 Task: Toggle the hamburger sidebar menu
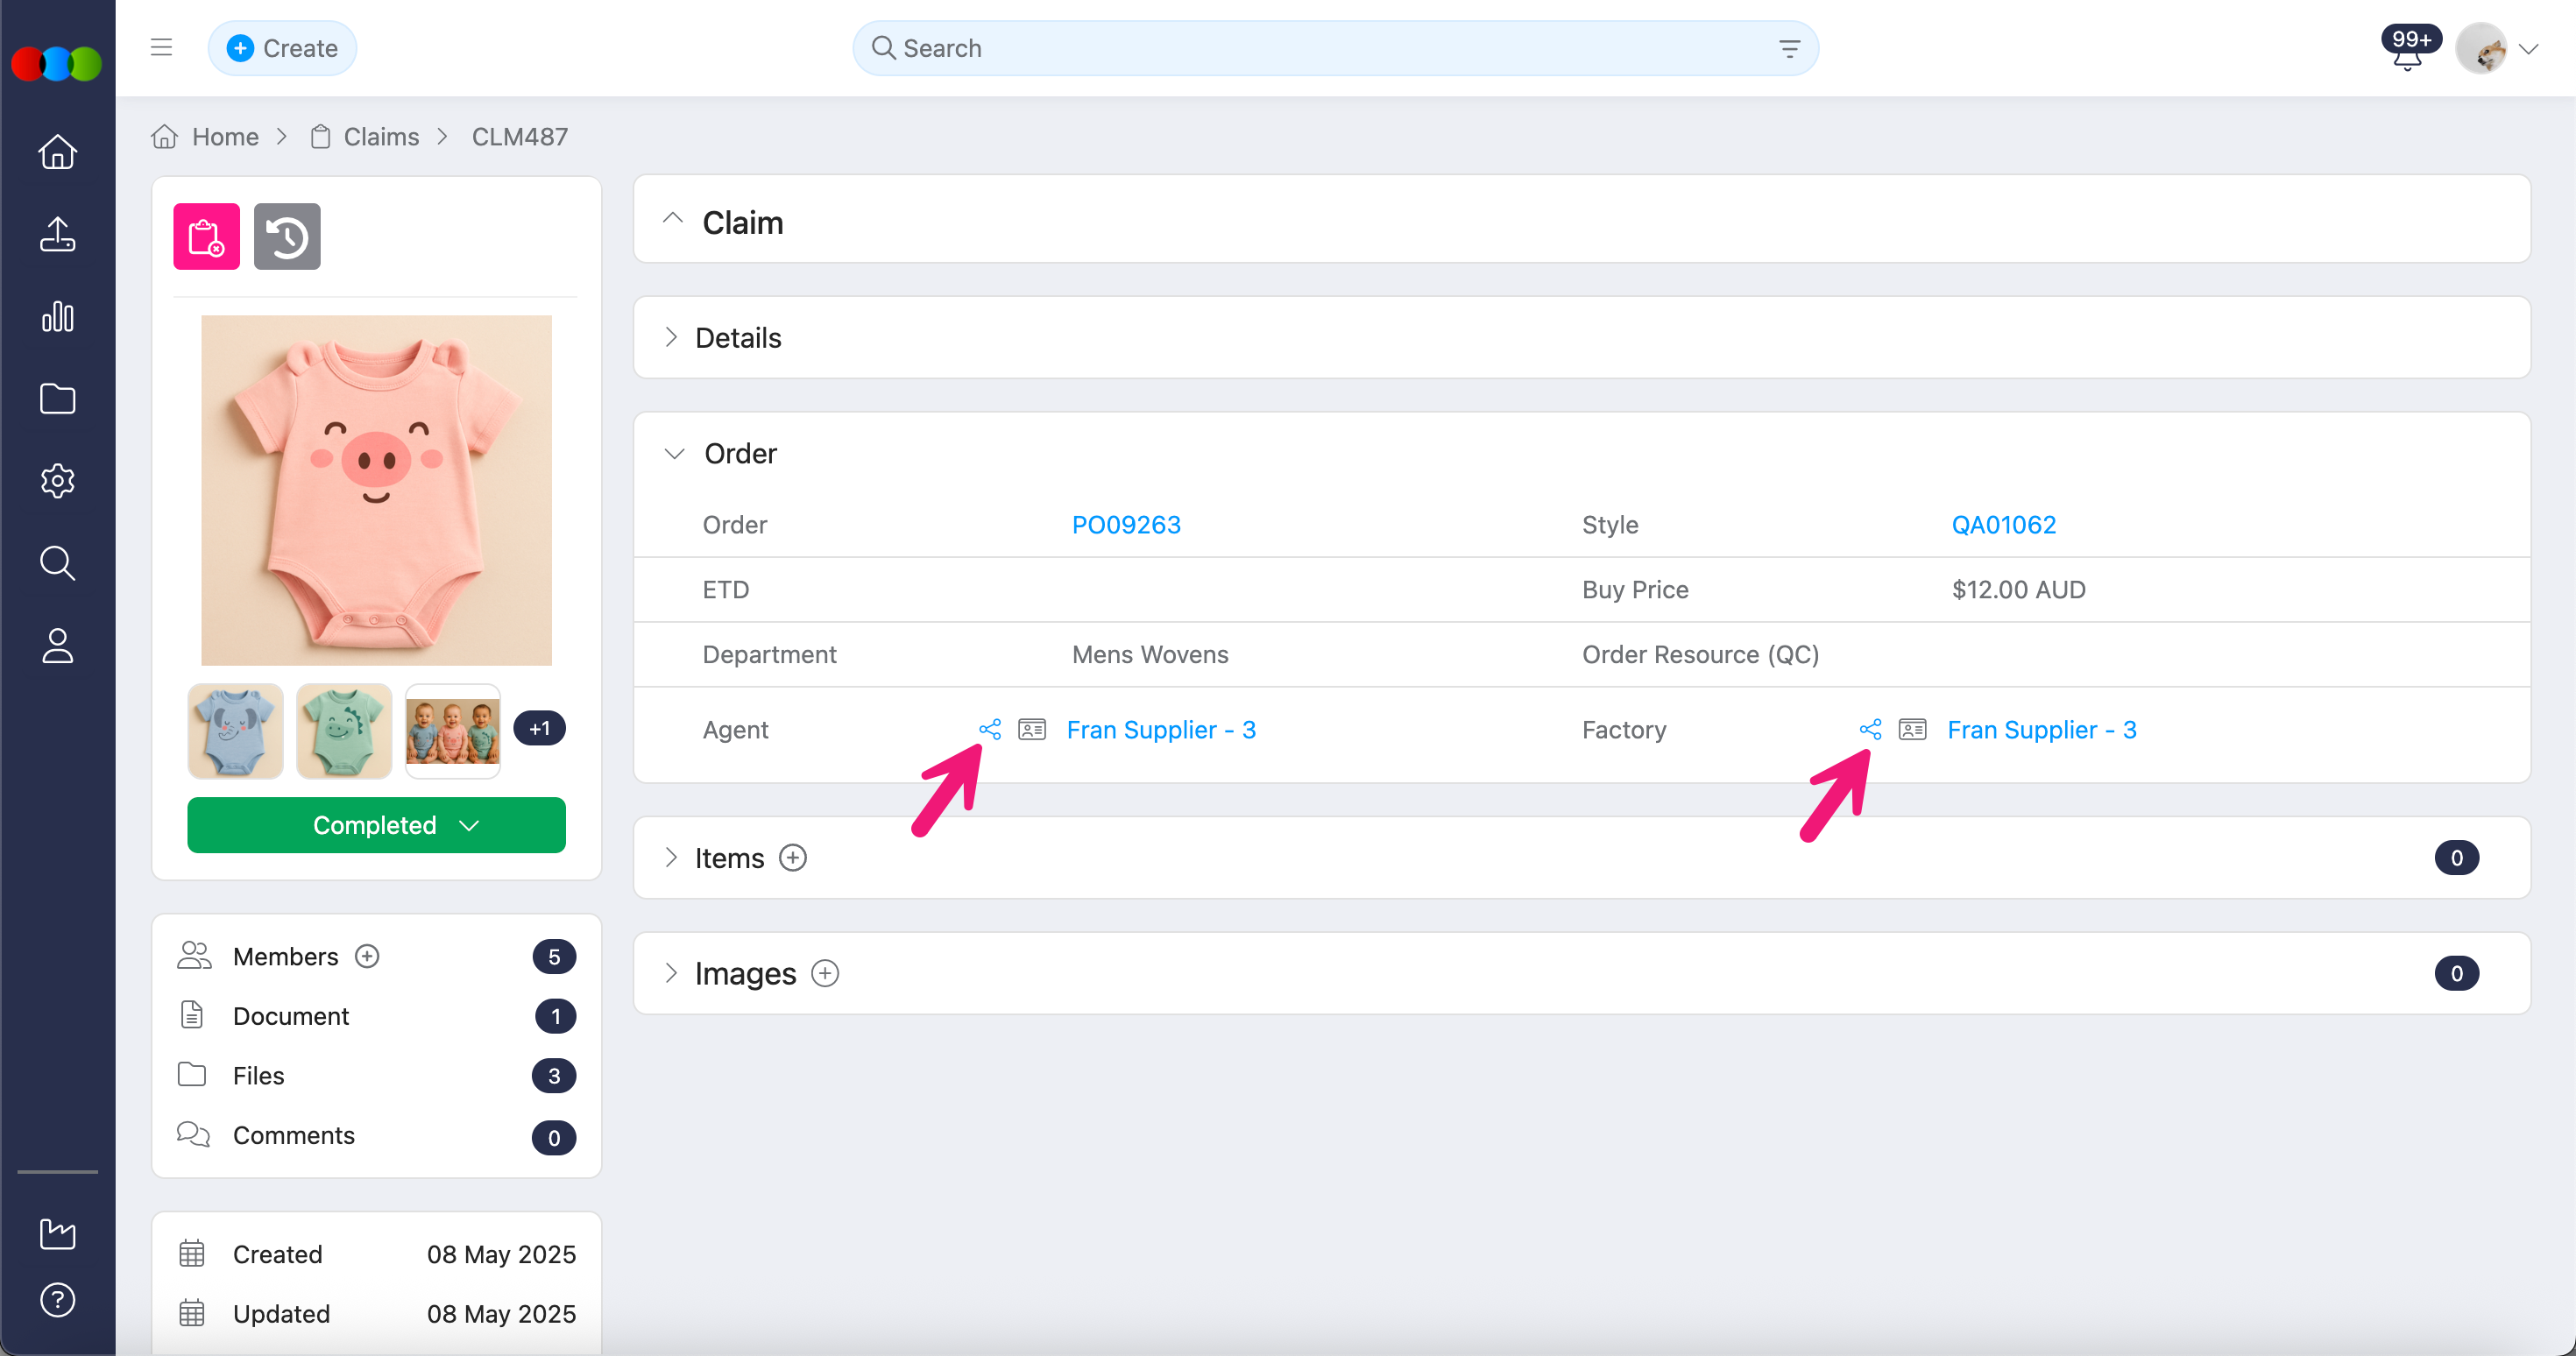pyautogui.click(x=161, y=48)
